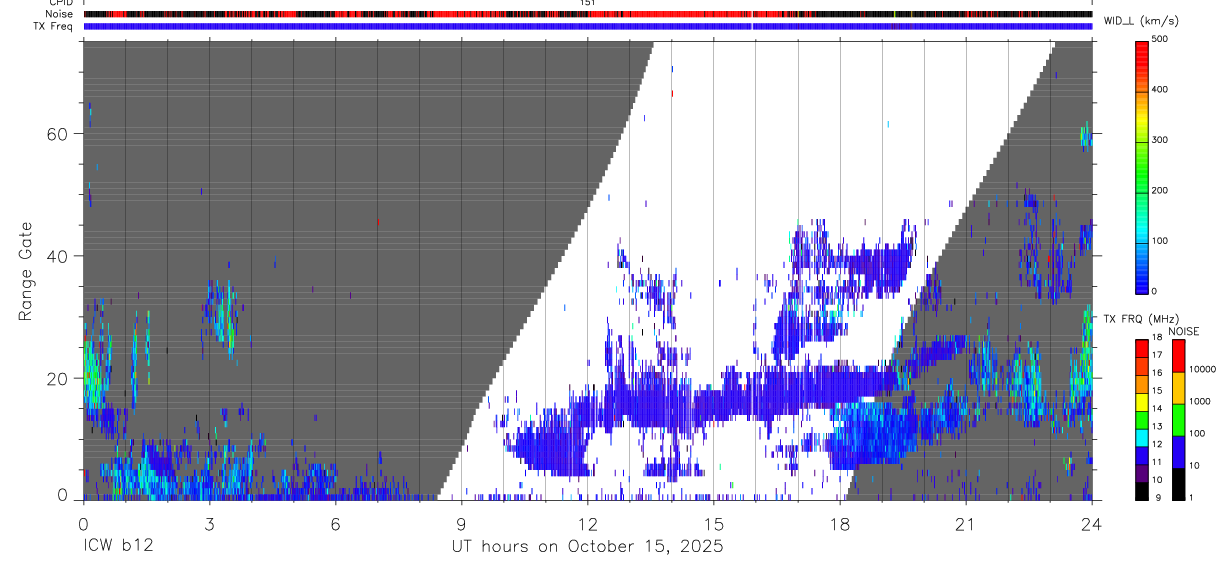Screen dimensions: 1228x567
Task: Click the 'NOISE' legend title
Action: 1184,331
